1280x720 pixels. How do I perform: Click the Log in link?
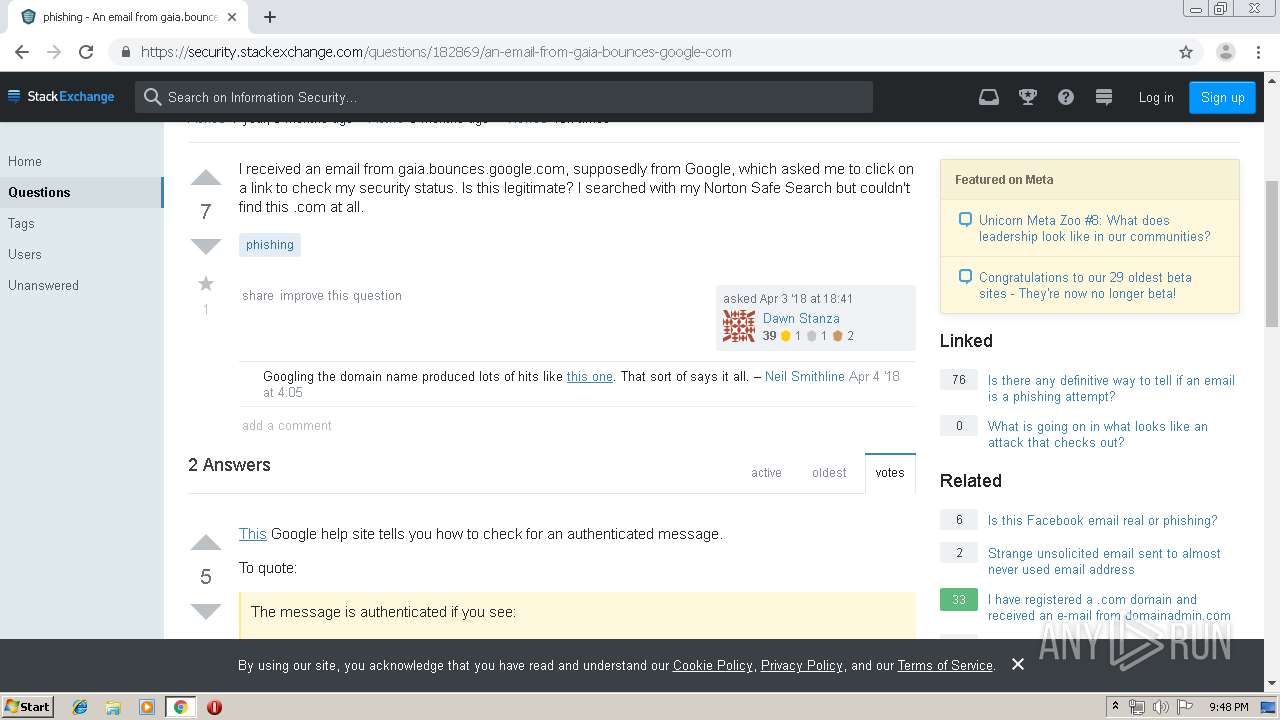1156,97
